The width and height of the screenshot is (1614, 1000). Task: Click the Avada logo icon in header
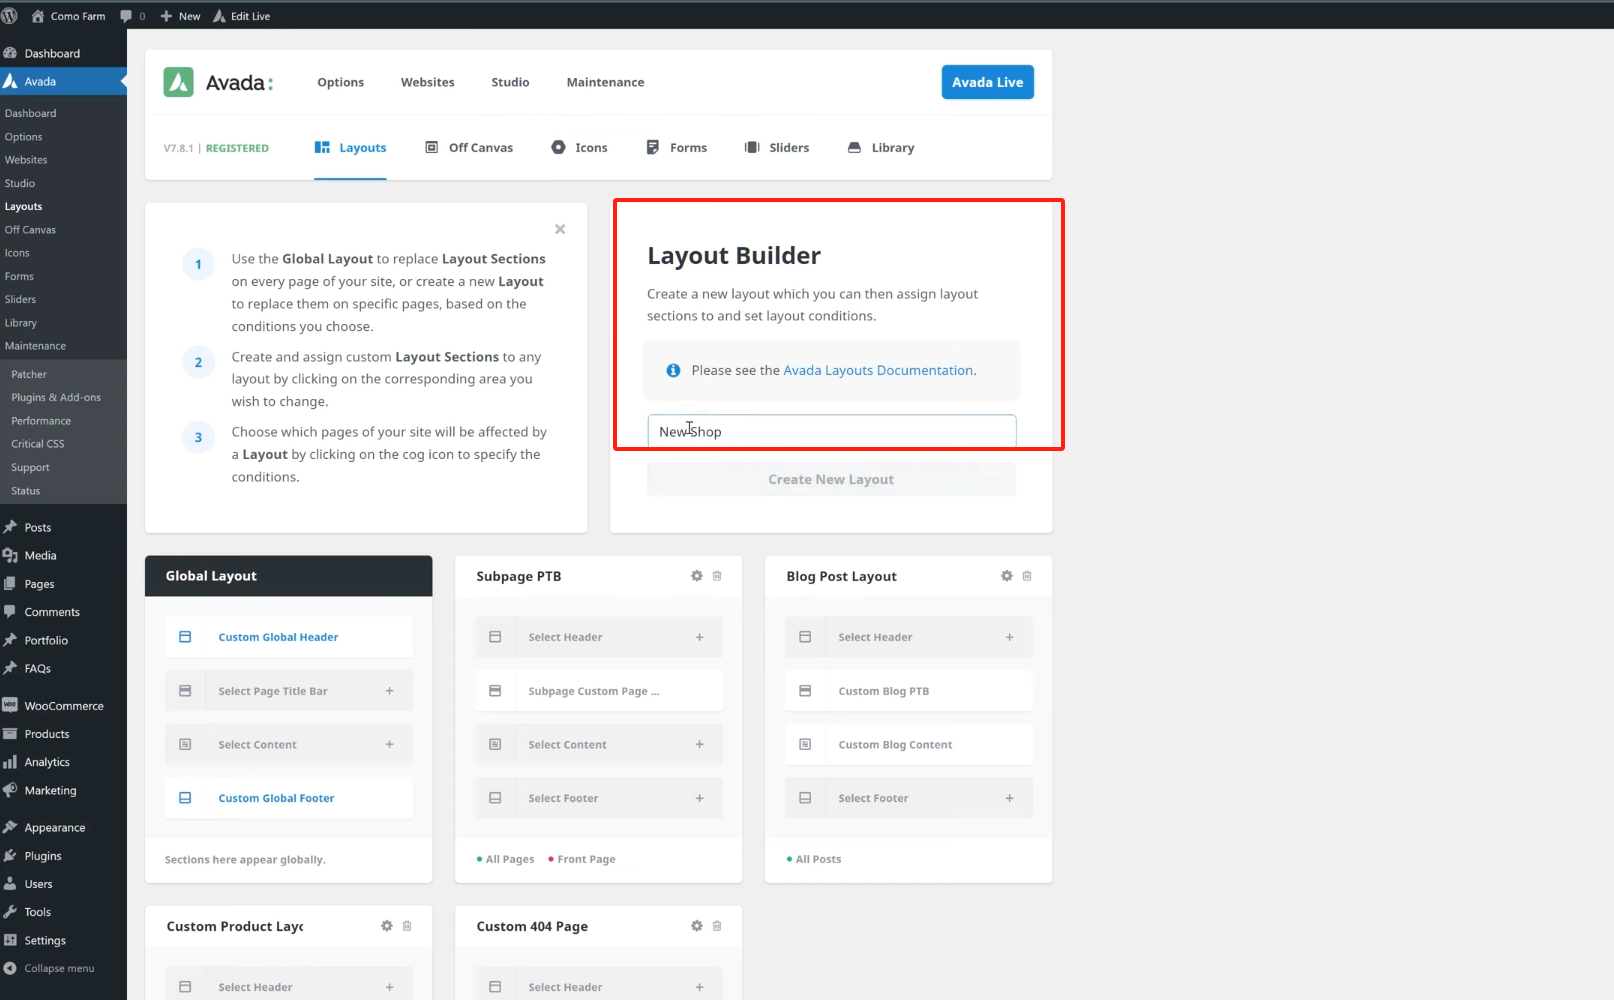click(x=179, y=82)
